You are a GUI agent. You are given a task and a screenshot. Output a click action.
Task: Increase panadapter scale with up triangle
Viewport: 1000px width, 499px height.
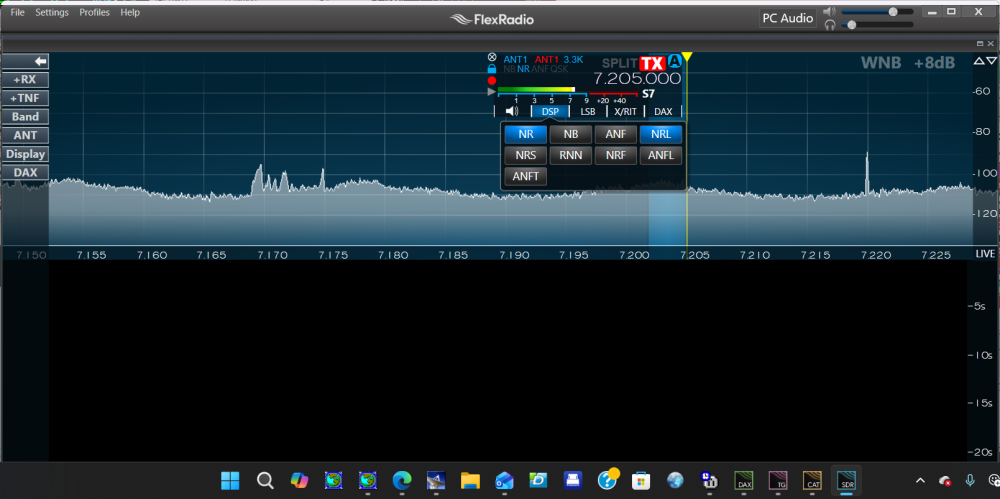point(979,61)
